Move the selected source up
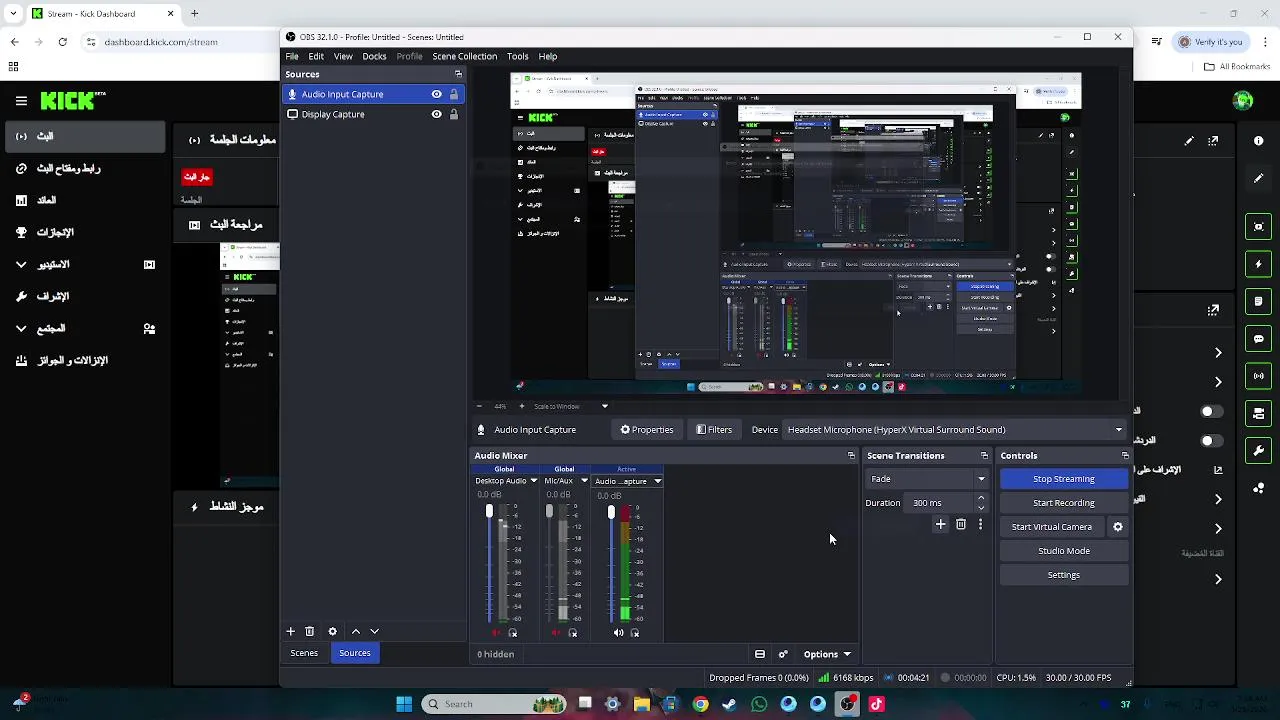Image resolution: width=1280 pixels, height=720 pixels. pos(355,631)
